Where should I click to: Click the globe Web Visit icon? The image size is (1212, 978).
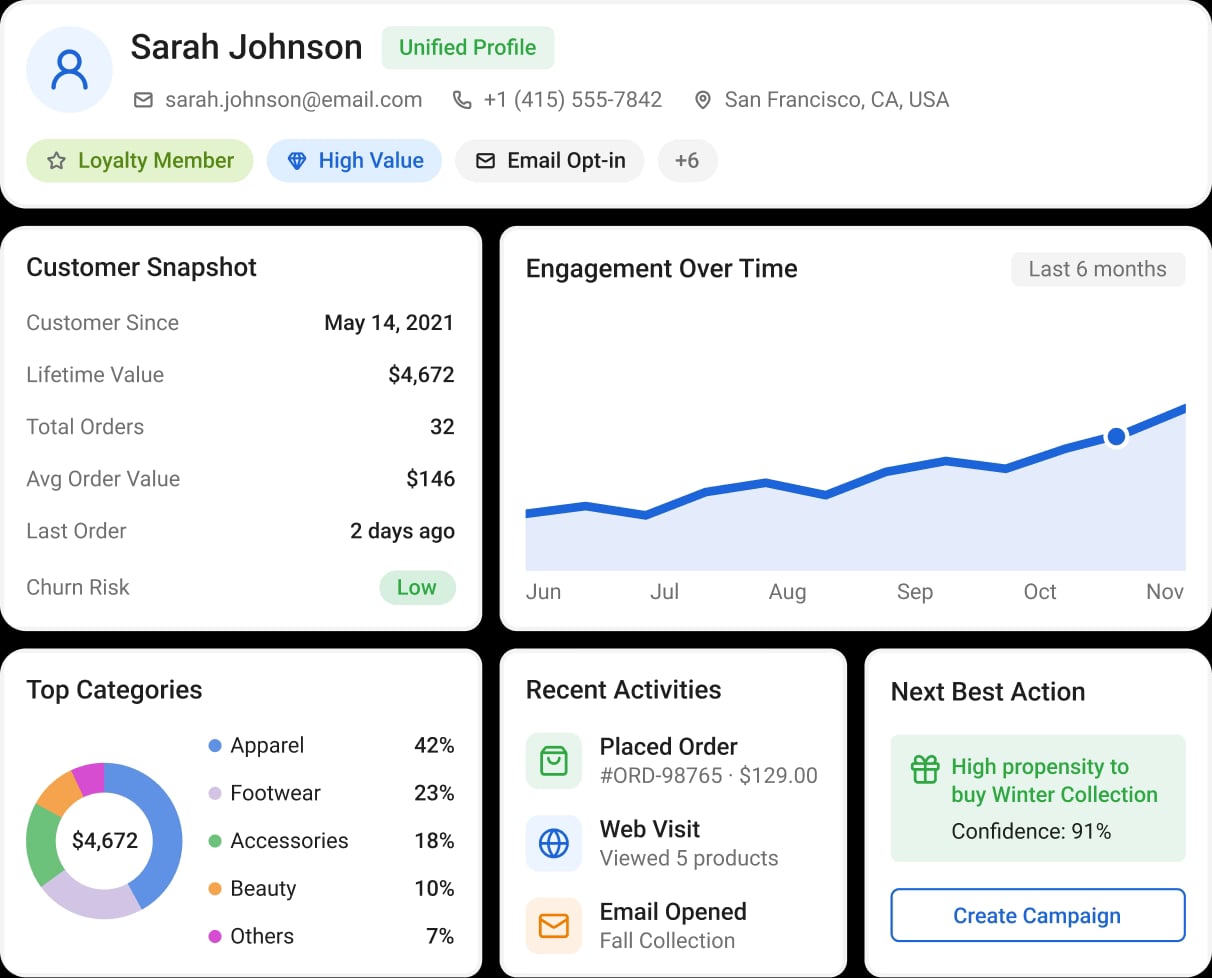point(553,844)
